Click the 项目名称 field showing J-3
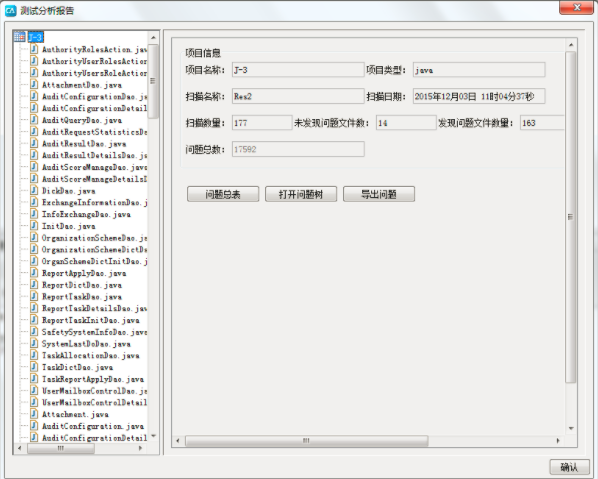This screenshot has width=598, height=479. click(x=298, y=70)
